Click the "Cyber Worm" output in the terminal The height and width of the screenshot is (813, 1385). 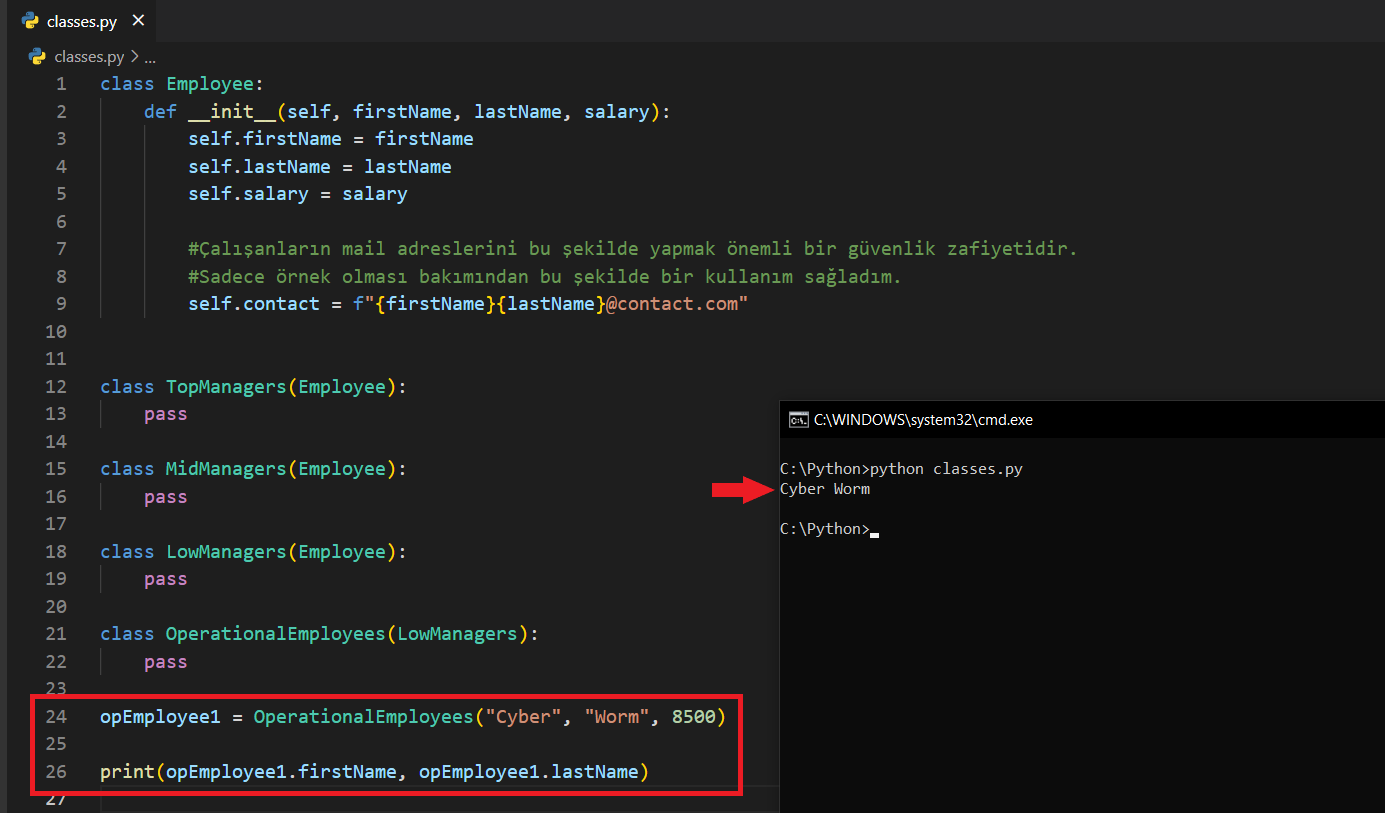825,489
